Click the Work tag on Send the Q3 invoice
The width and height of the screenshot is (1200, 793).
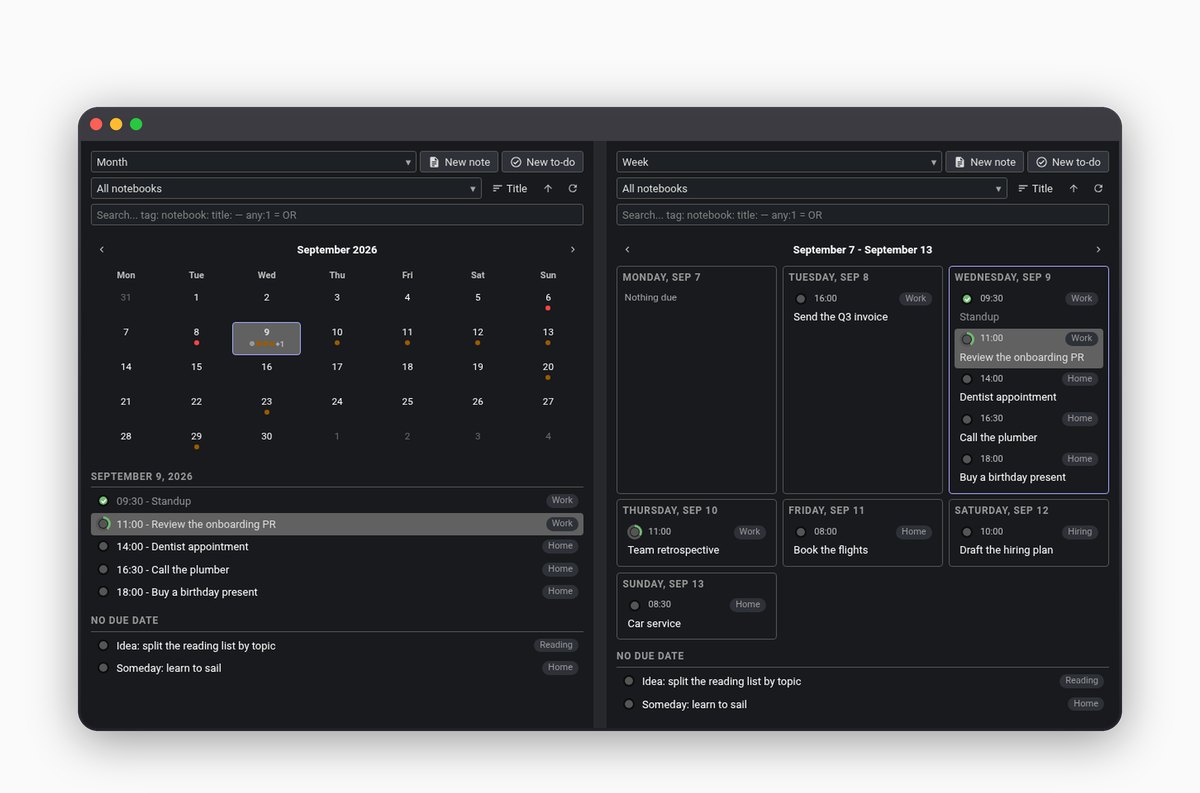click(x=915, y=298)
